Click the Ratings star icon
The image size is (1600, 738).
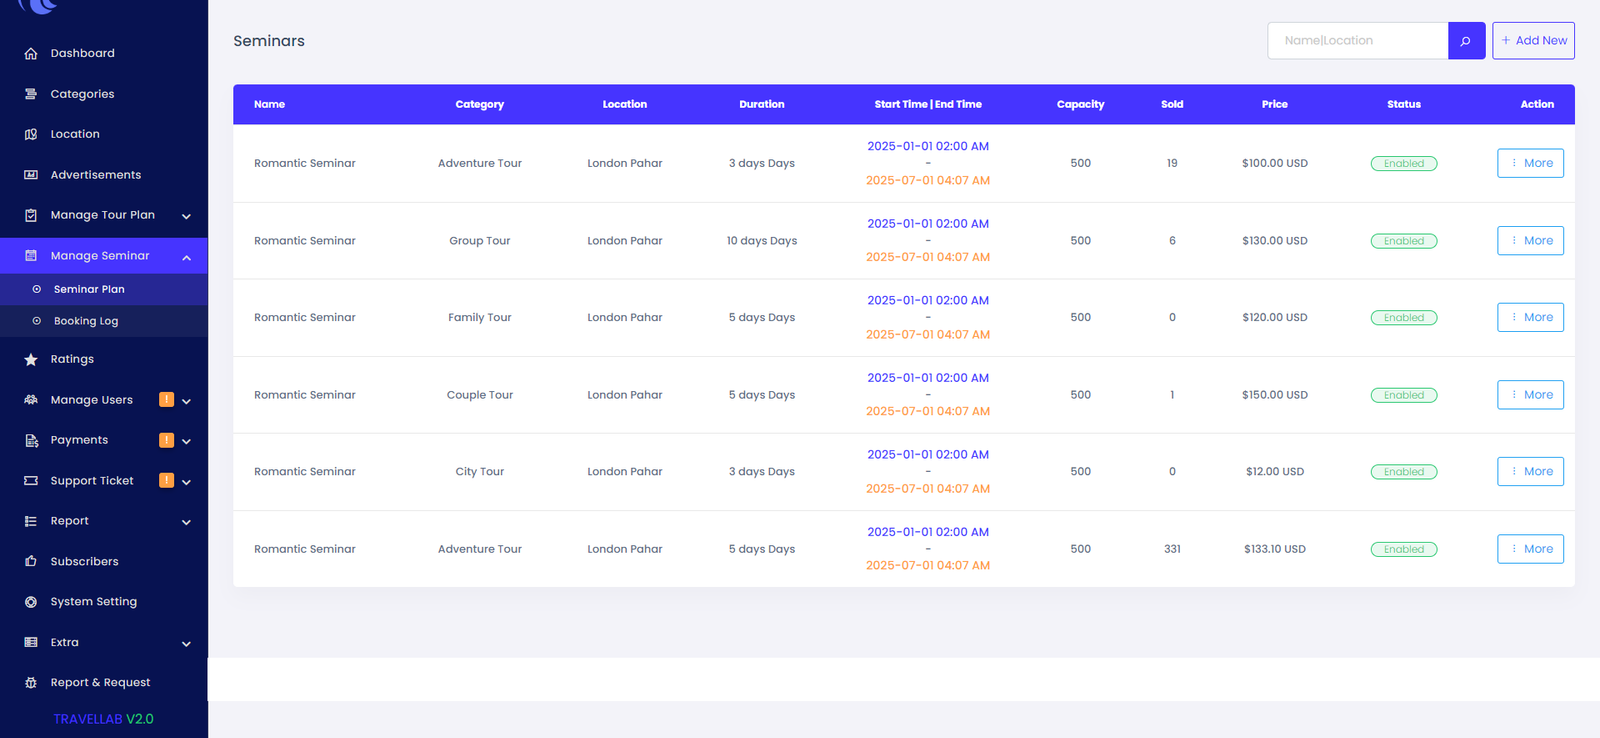(31, 359)
